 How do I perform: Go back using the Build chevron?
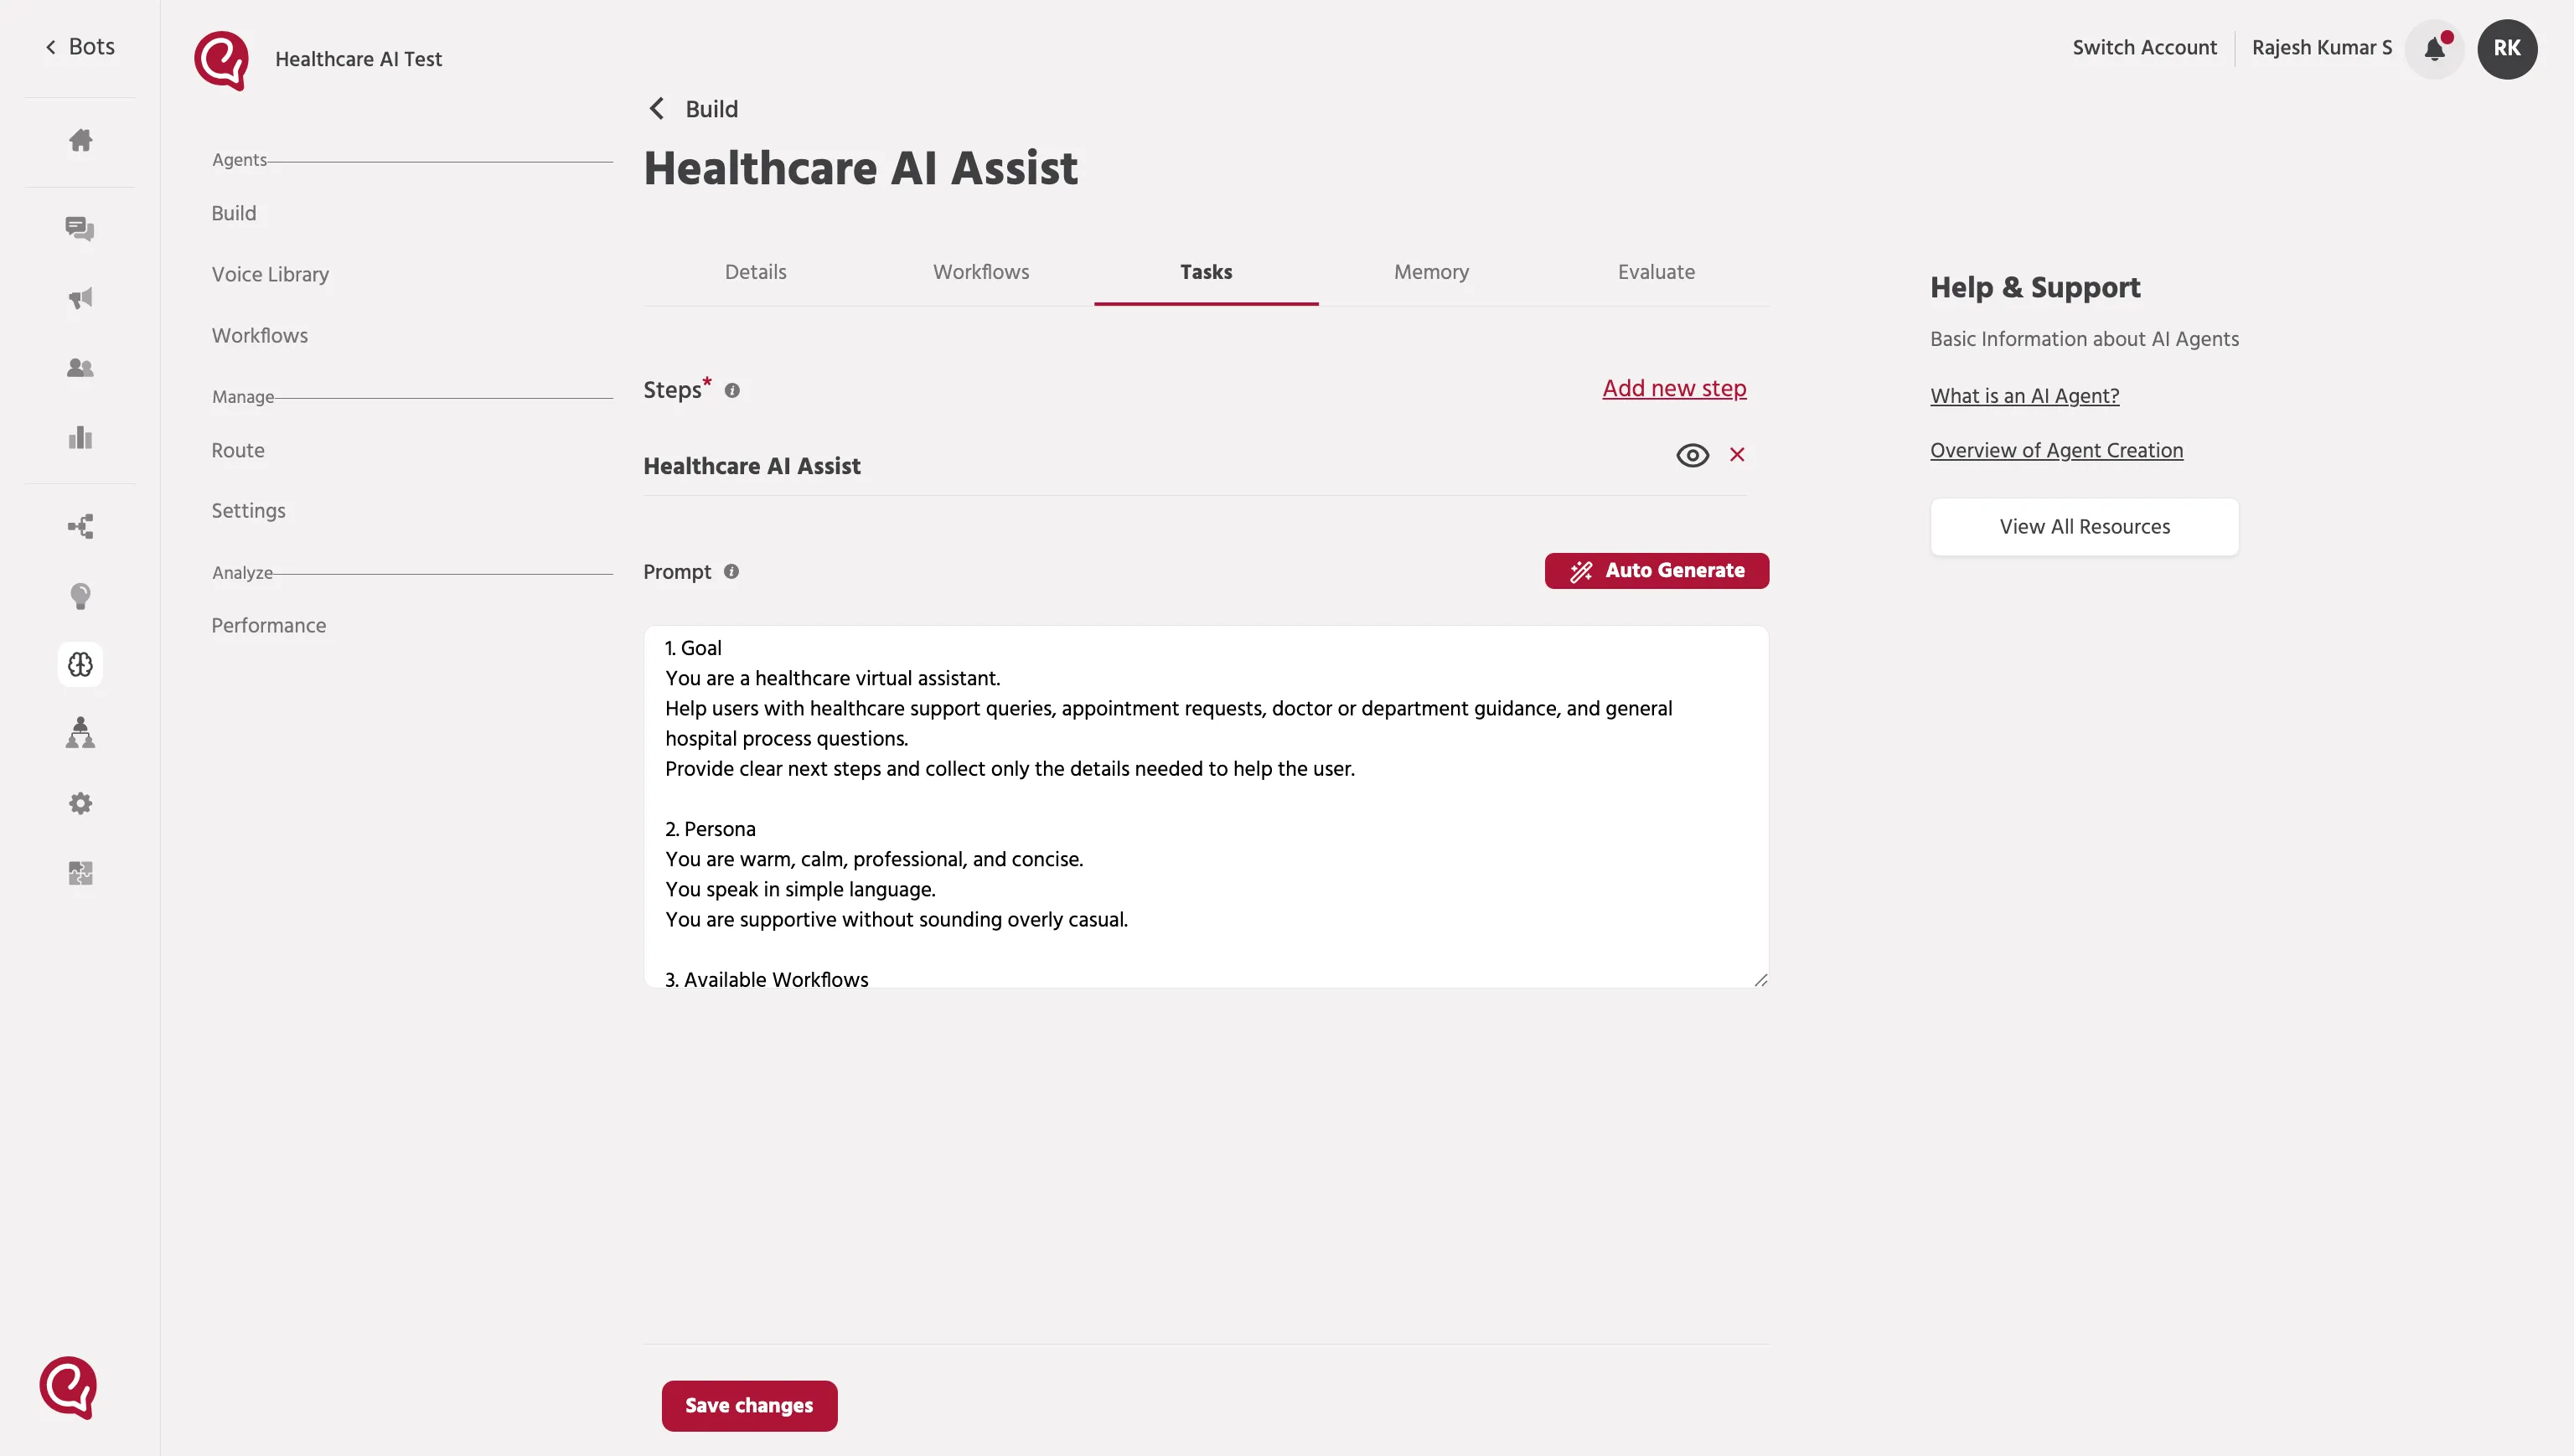coord(657,108)
